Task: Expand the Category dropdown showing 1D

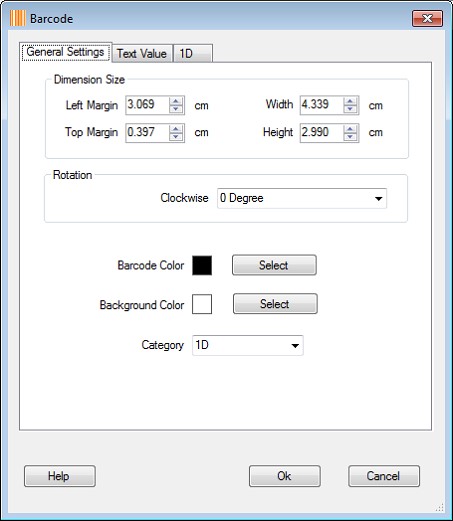Action: [248, 345]
